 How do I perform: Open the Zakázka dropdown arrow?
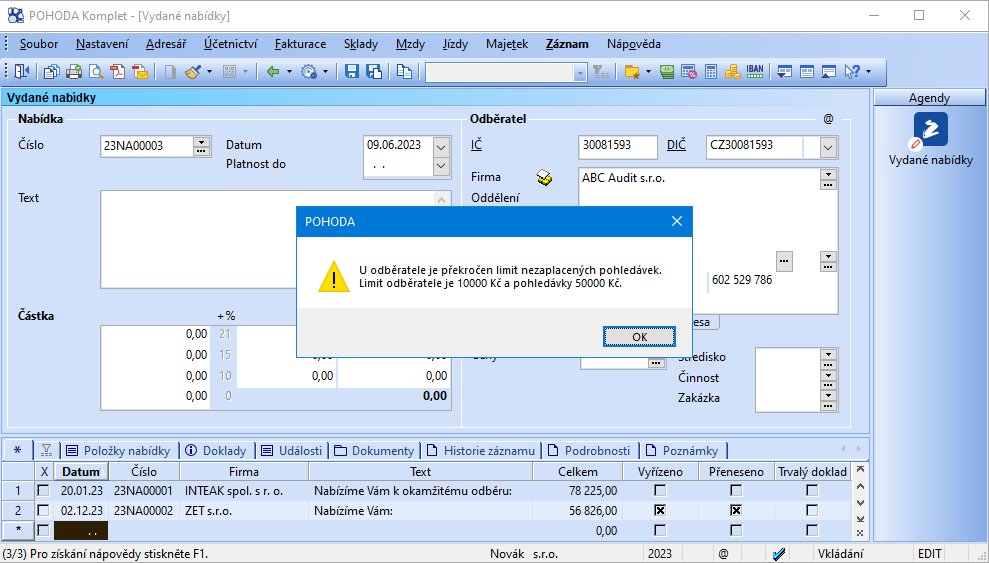(828, 395)
